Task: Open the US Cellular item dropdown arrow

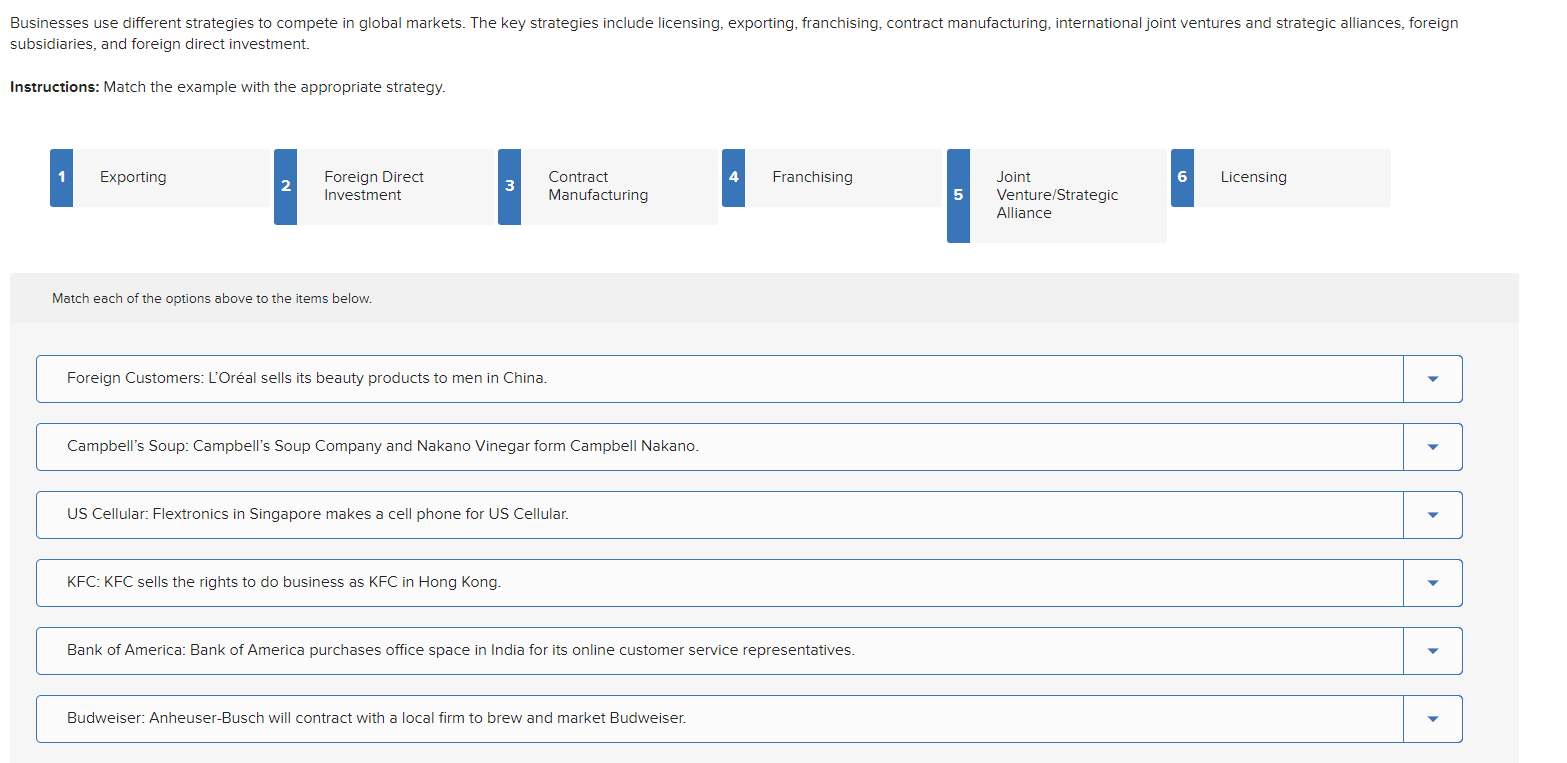Action: (1432, 515)
